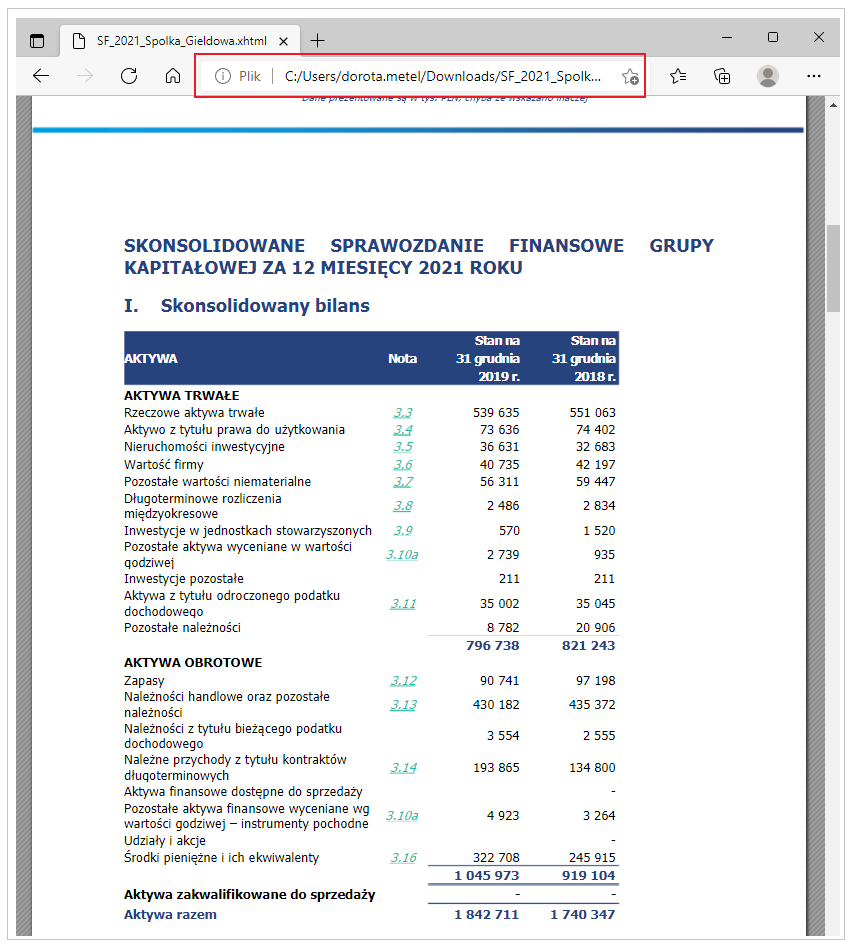Click the 'Aktywa razem' row label
The image size is (851, 945).
tap(170, 914)
